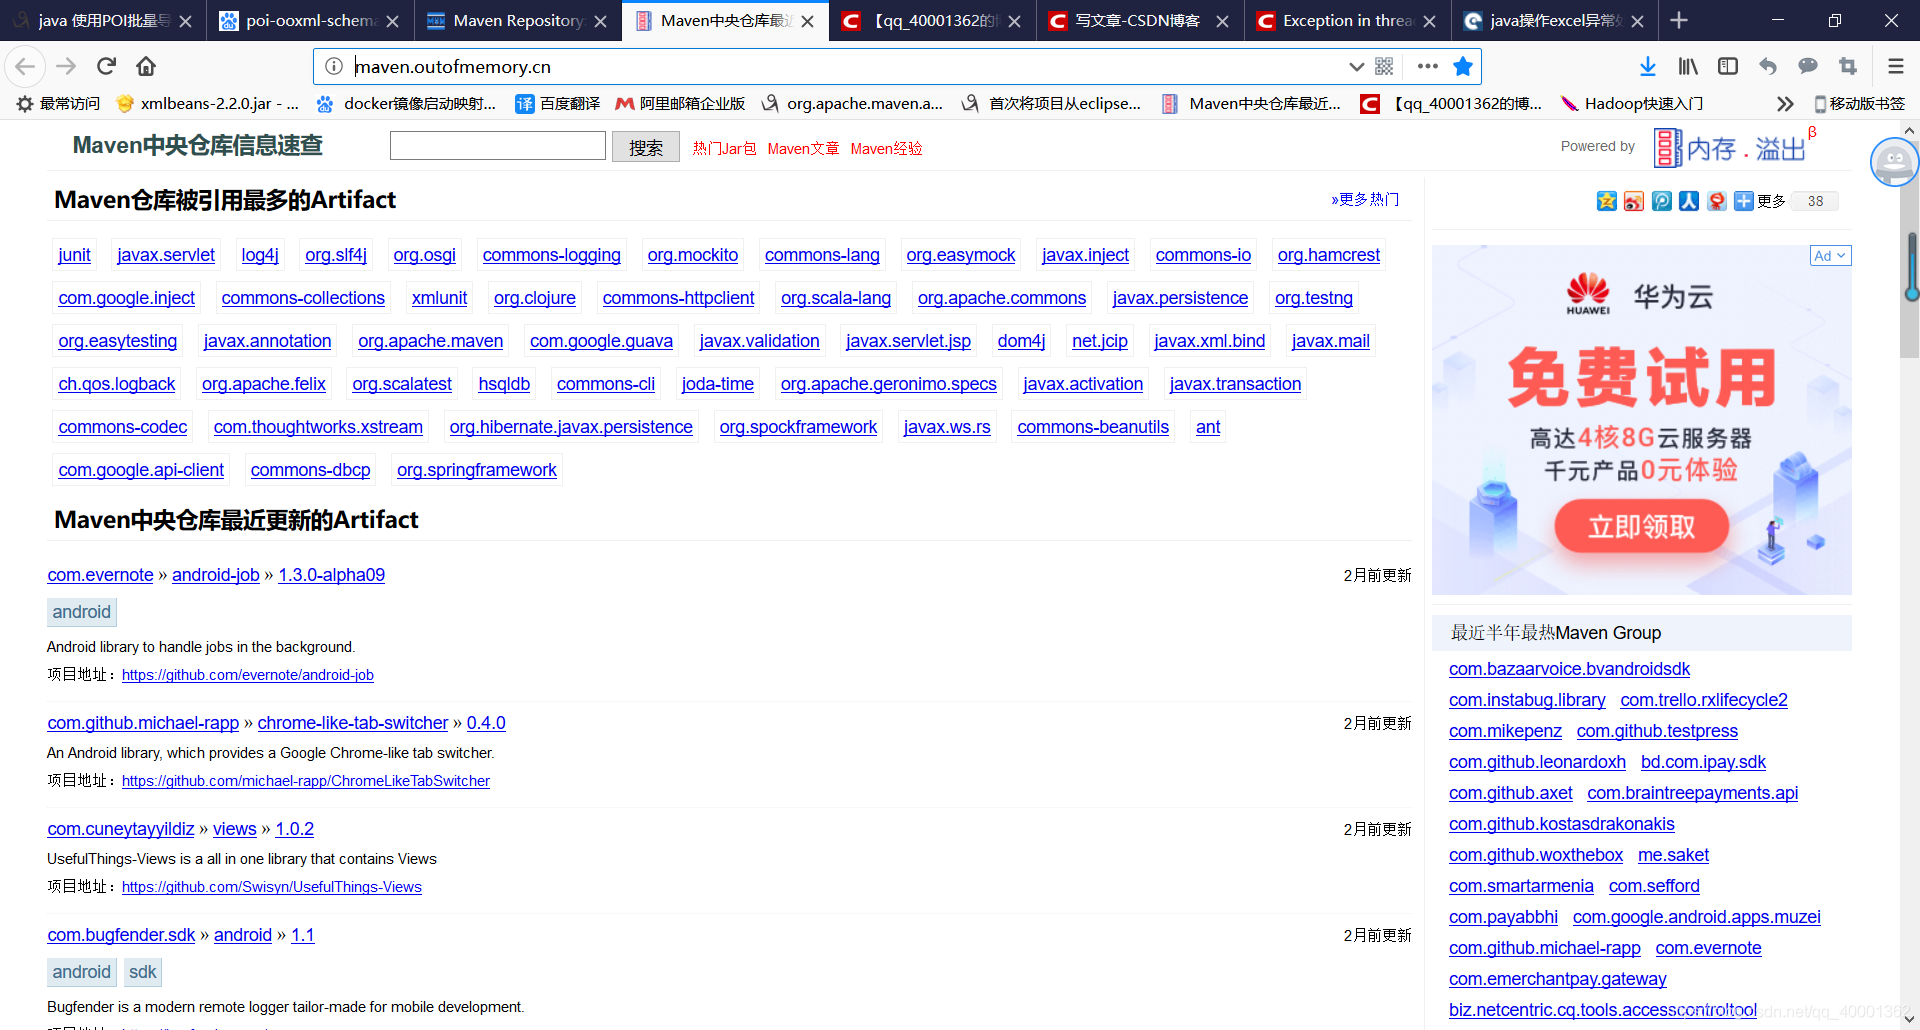Open the 更多热门 link

[x=1365, y=199]
